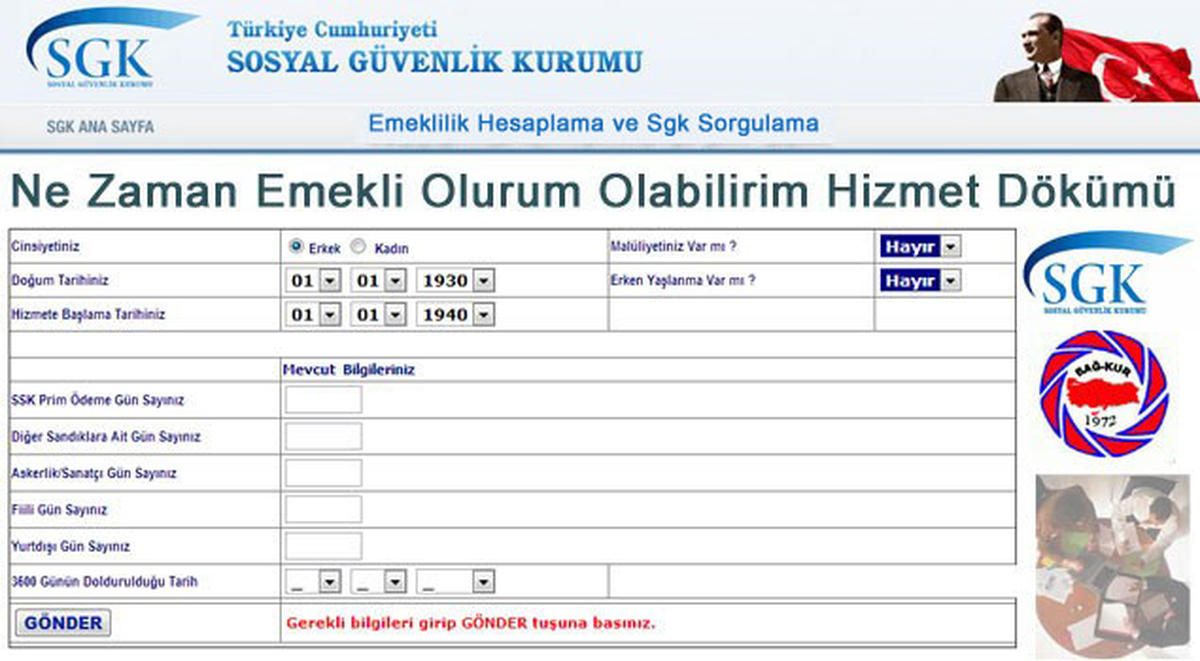This screenshot has width=1200, height=661.
Task: Click SSK Prim Ödeme Gün Sayınız field
Action: (x=323, y=400)
